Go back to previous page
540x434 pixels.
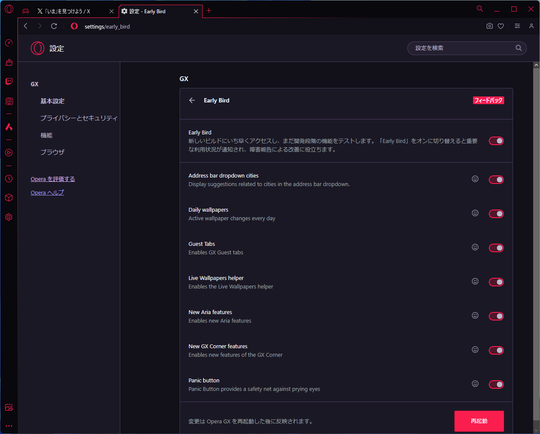tap(25, 26)
